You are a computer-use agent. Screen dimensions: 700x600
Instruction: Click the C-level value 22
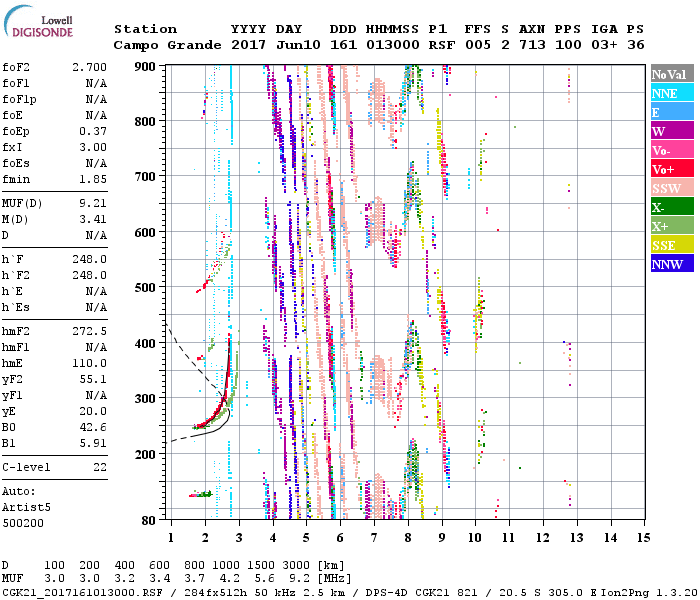click(100, 467)
